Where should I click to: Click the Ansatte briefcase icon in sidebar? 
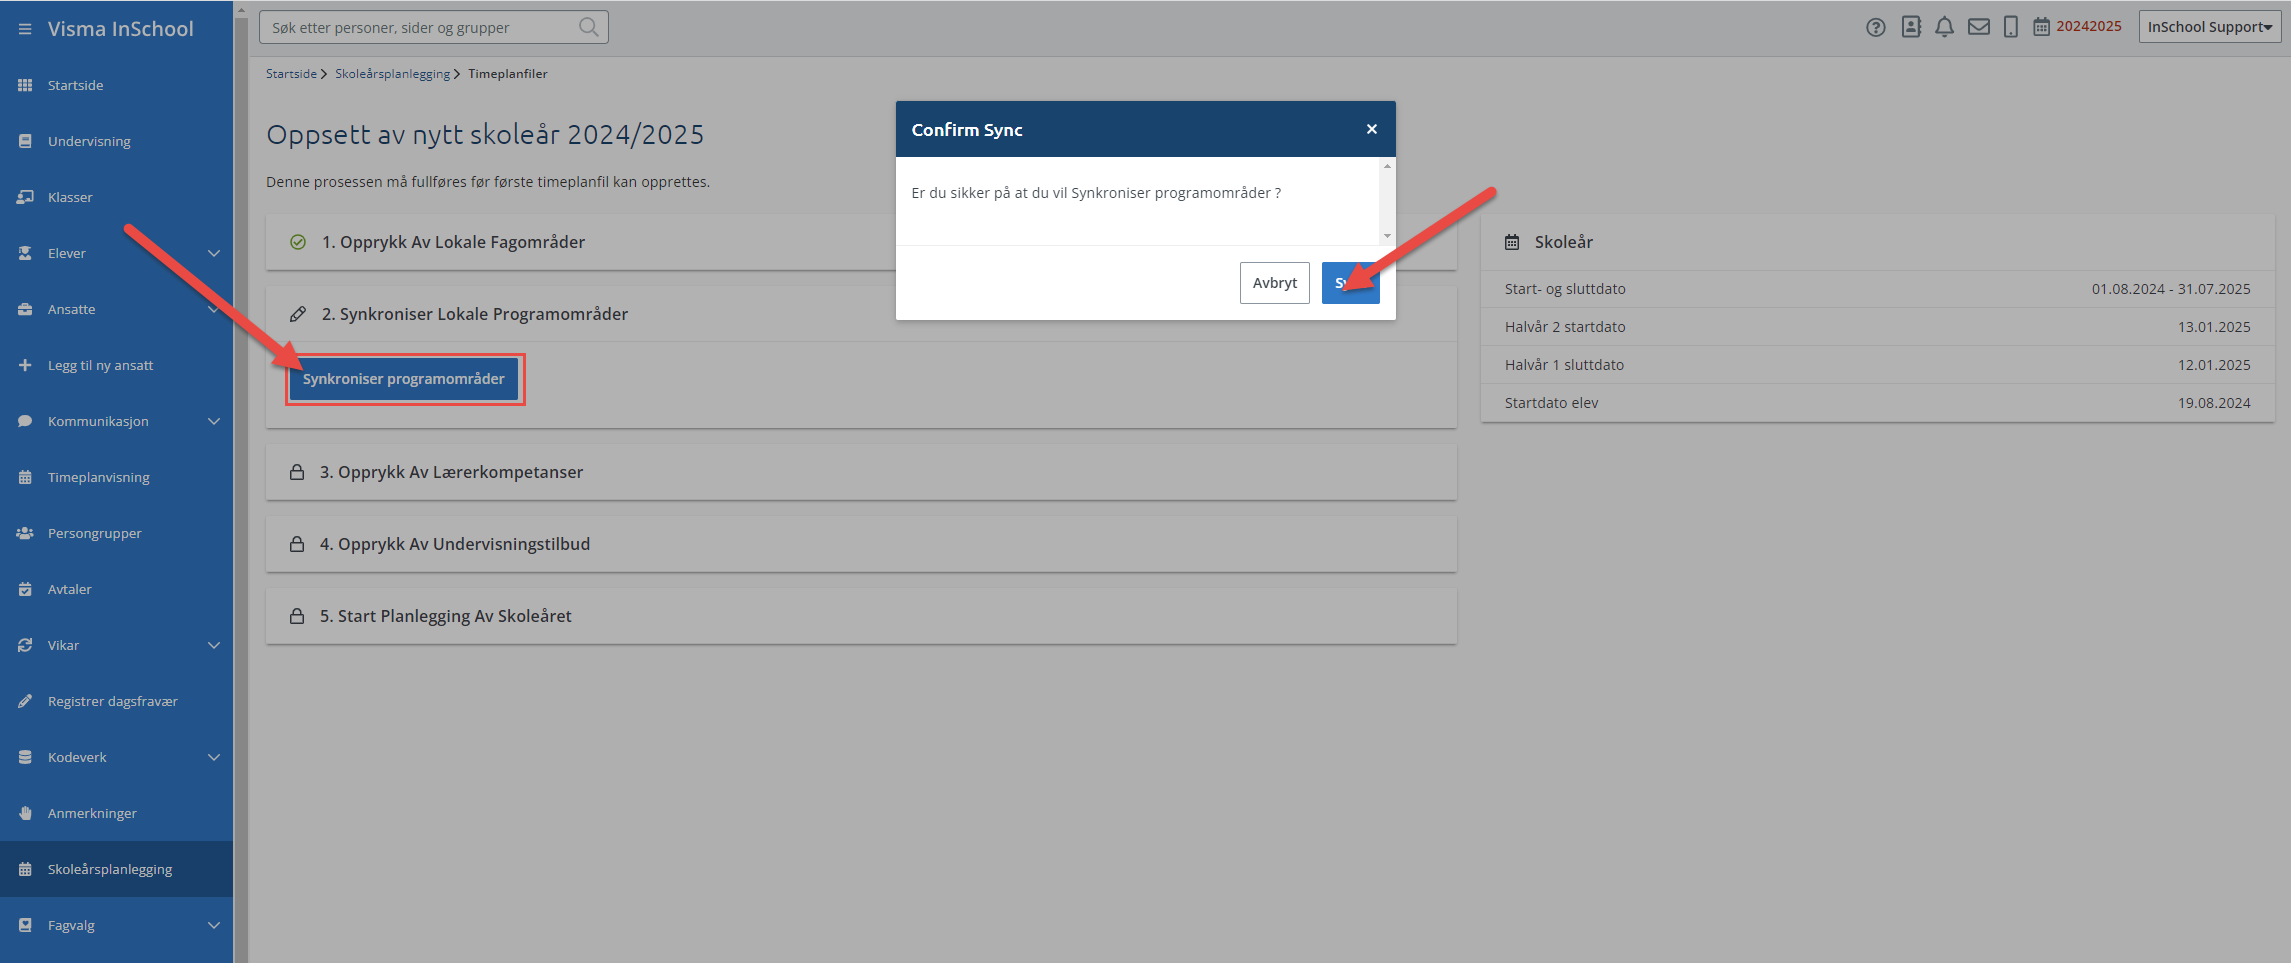tap(25, 309)
